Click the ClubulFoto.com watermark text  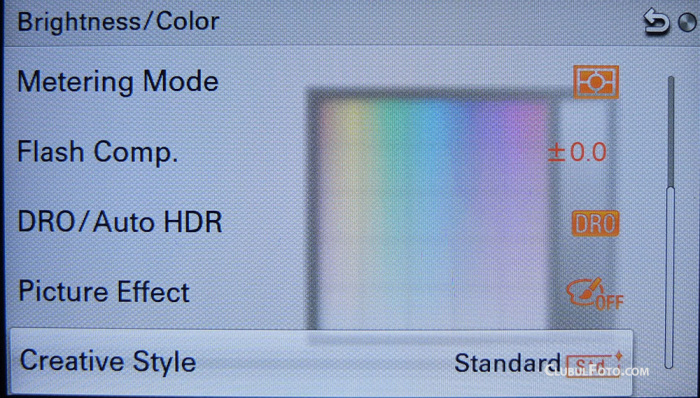596,371
